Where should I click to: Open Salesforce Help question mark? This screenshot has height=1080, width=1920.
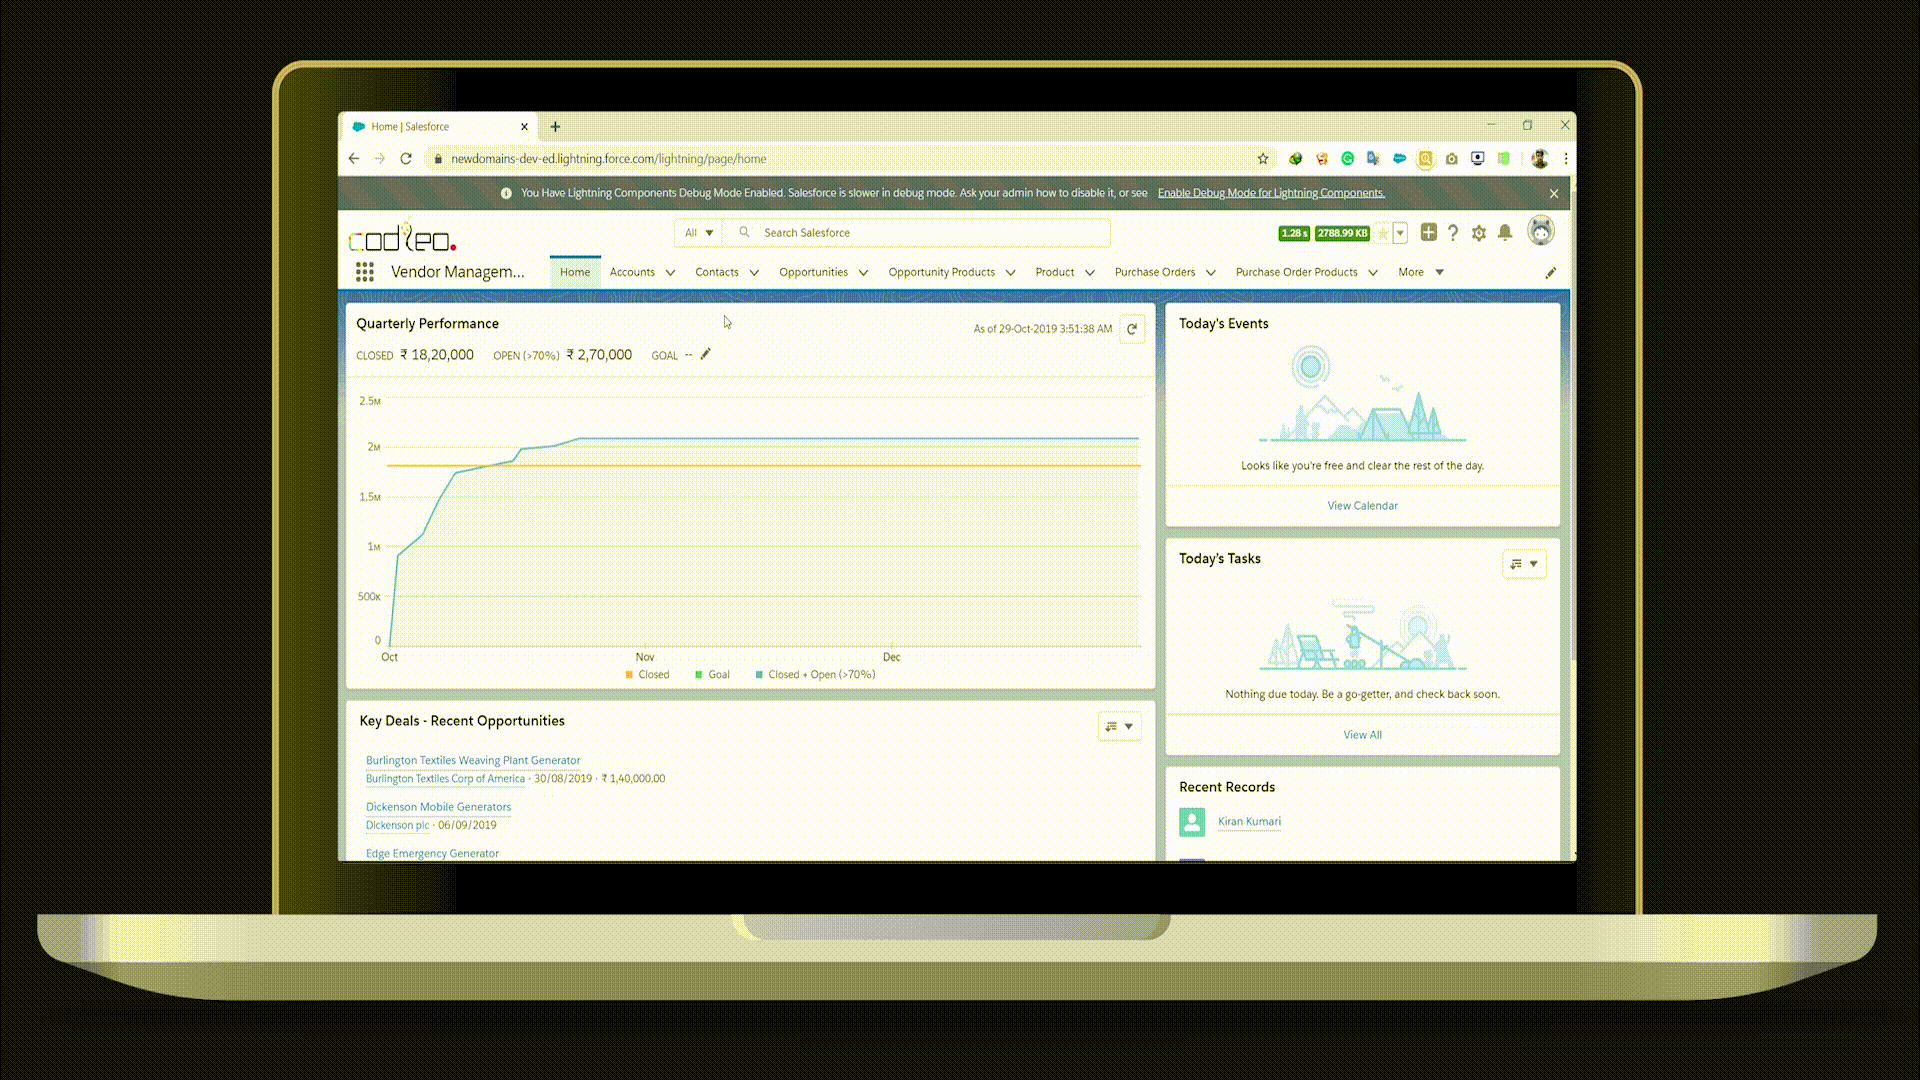point(1453,233)
